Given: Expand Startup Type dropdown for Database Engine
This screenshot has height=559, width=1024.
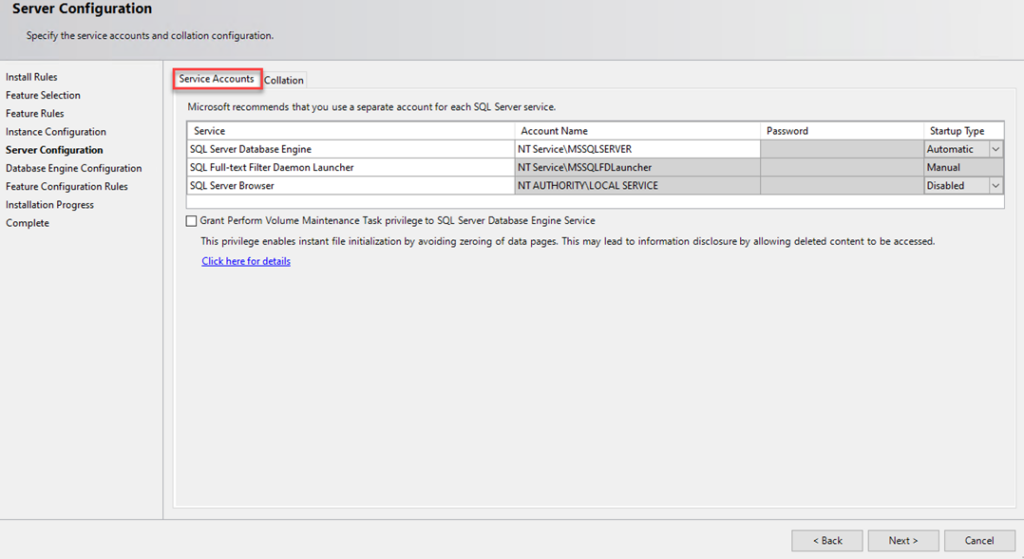Looking at the screenshot, I should tap(996, 150).
